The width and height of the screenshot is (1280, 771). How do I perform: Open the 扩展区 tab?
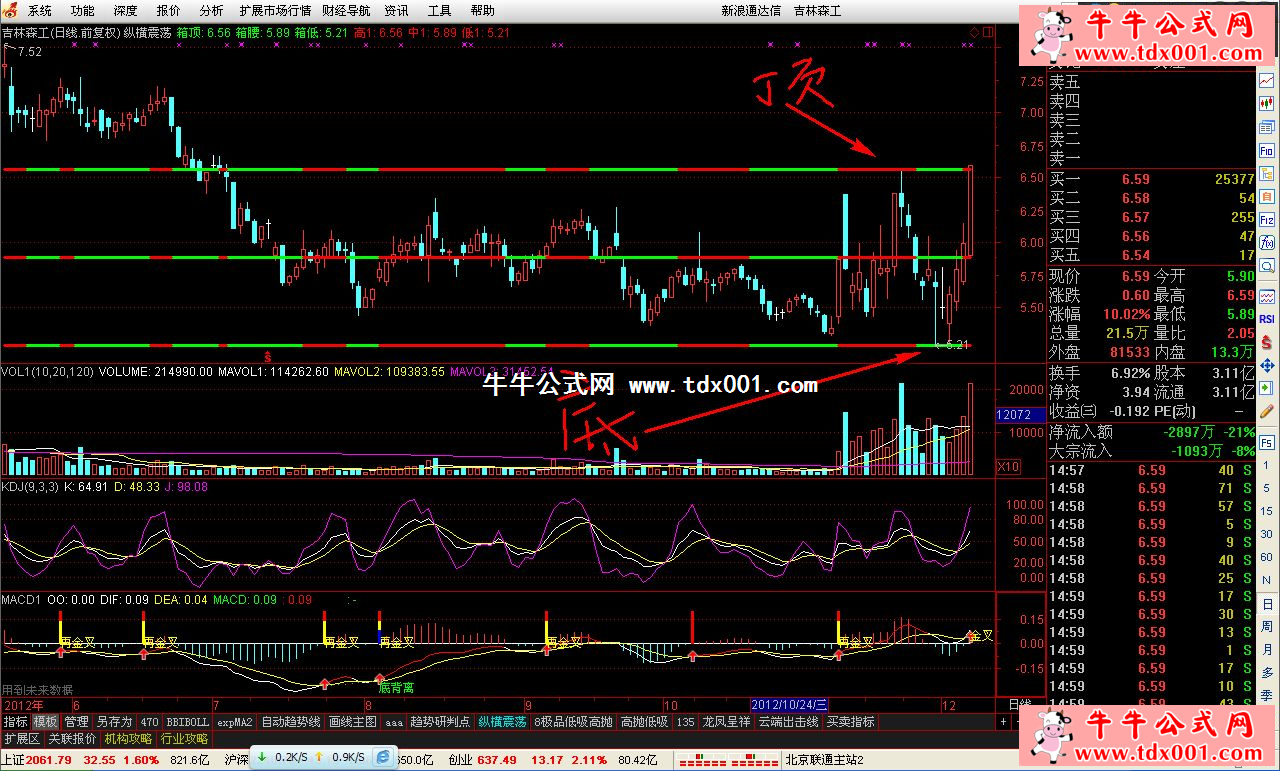21,739
